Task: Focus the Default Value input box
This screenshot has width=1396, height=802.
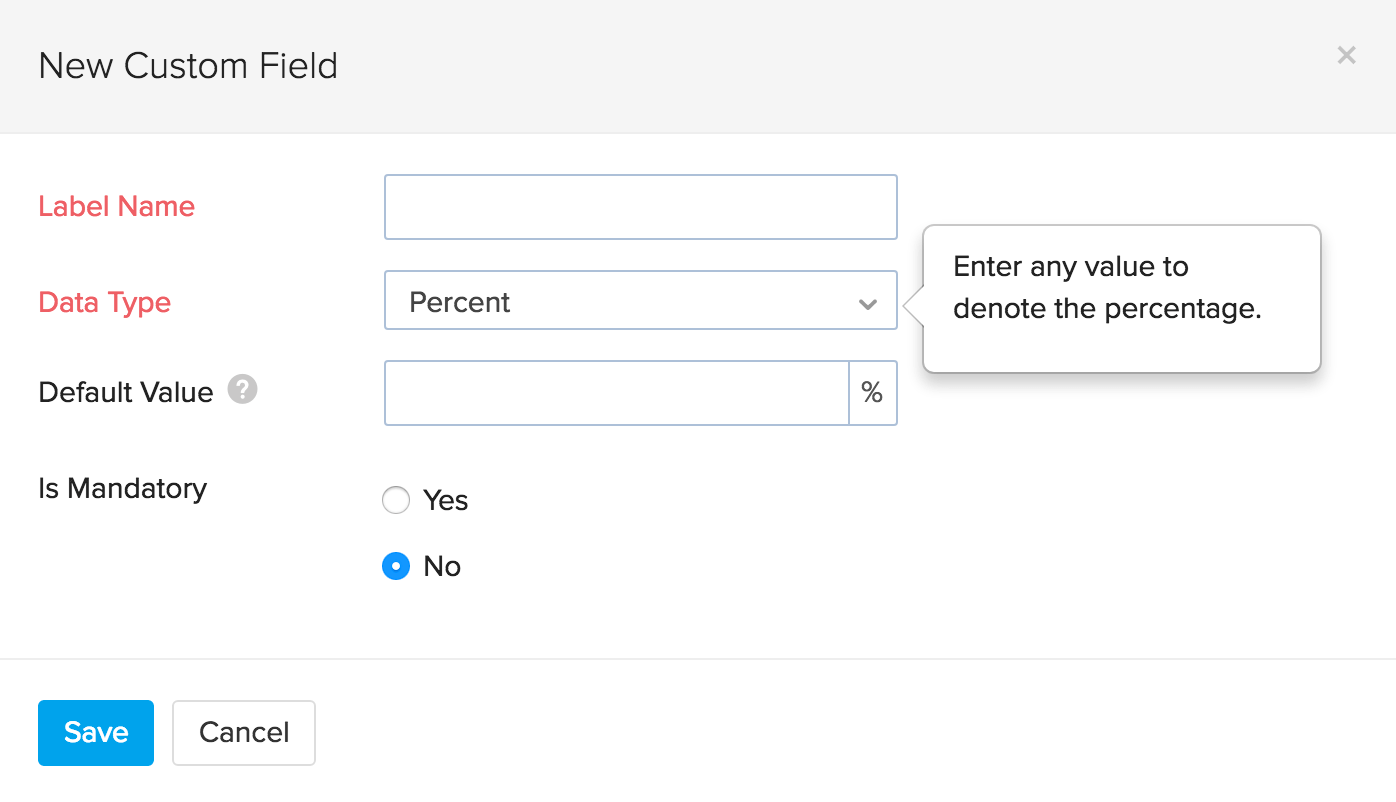Action: point(616,393)
